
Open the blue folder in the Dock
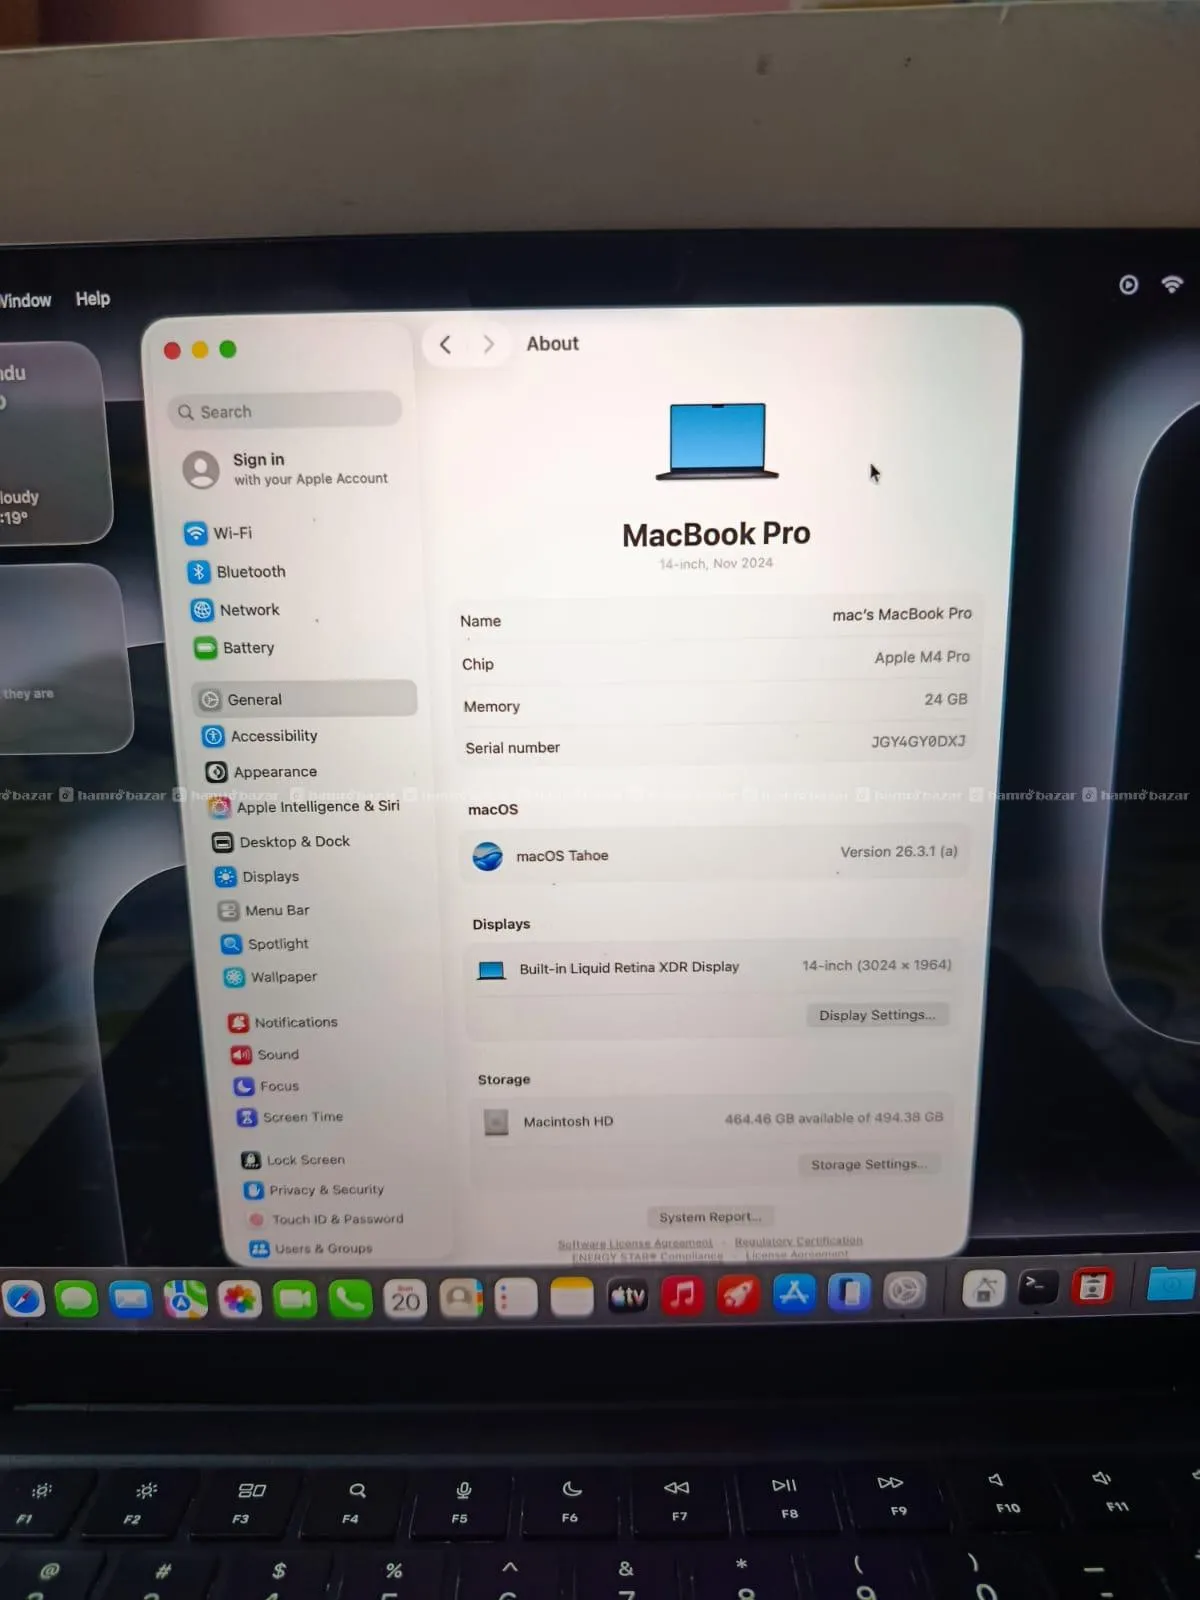click(x=1172, y=1282)
